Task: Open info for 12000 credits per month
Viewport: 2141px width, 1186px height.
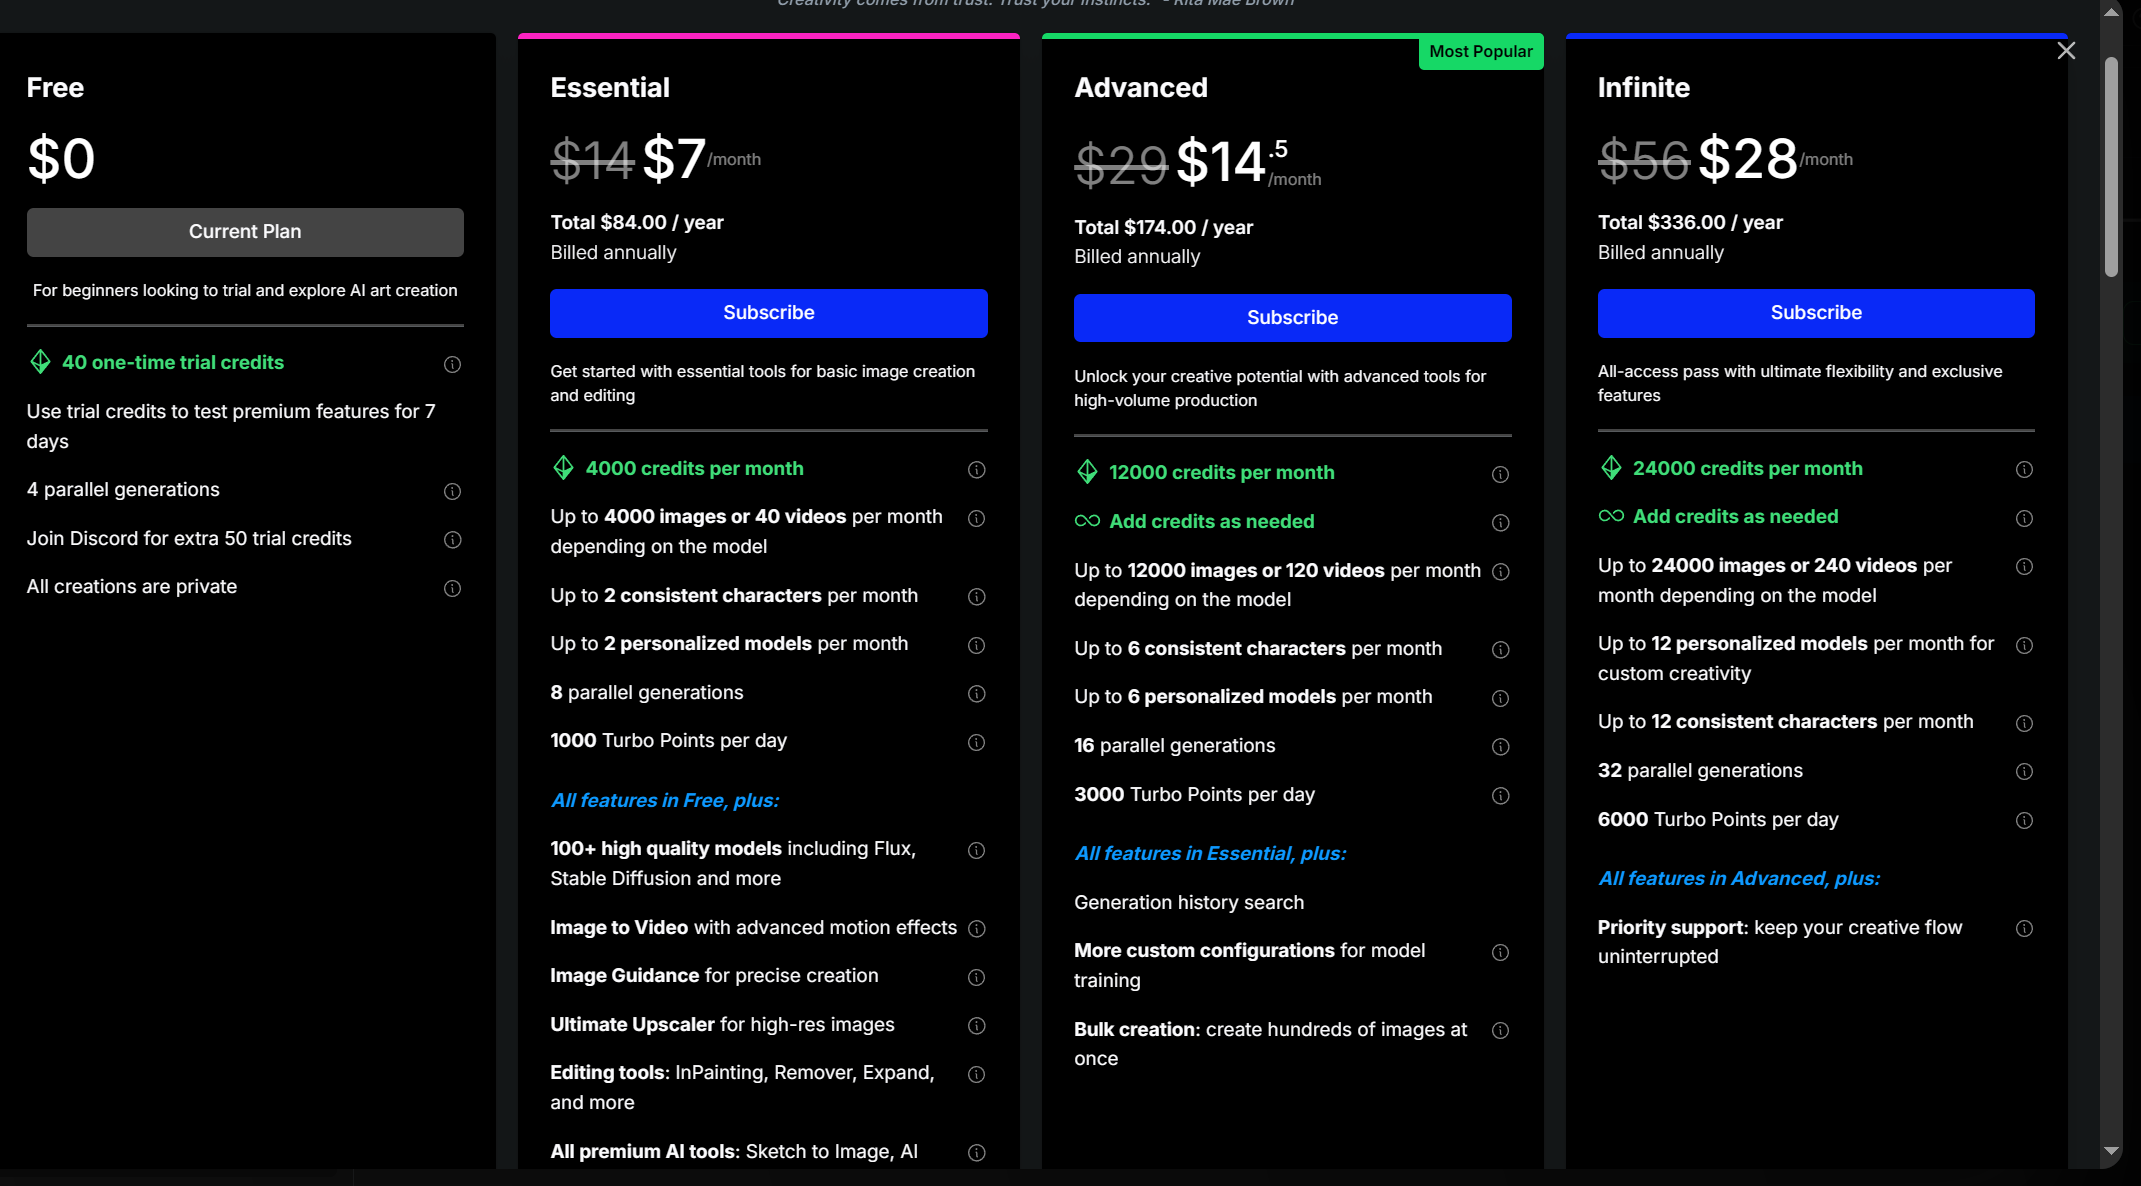Action: click(x=1500, y=474)
